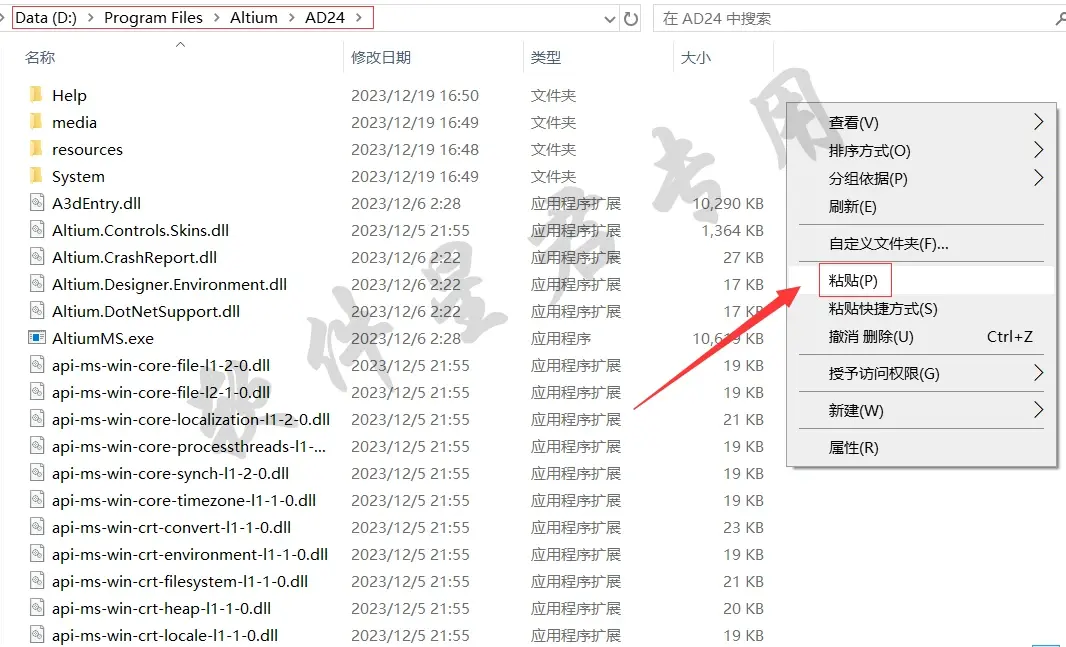This screenshot has height=647, width=1066.
Task: Select the api-ms-win-crt-heap-l1-1-0.dll file icon
Action: coord(37,608)
